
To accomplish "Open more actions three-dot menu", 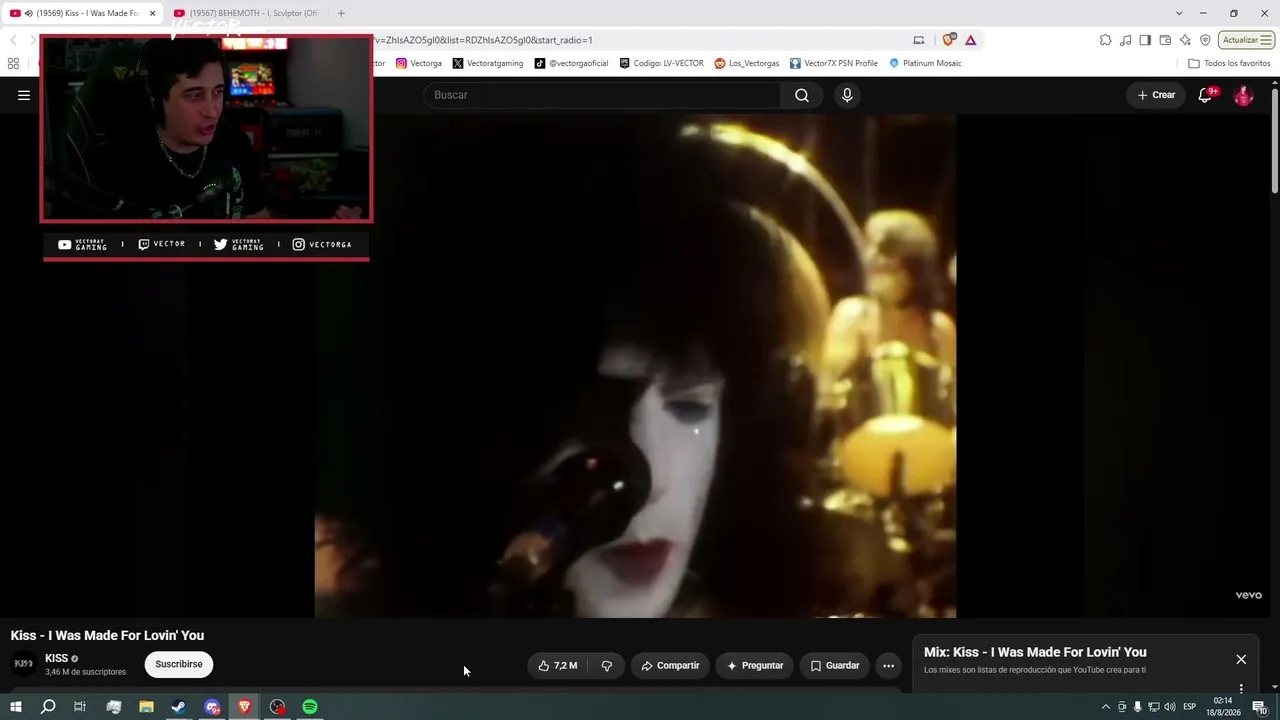I will point(888,666).
